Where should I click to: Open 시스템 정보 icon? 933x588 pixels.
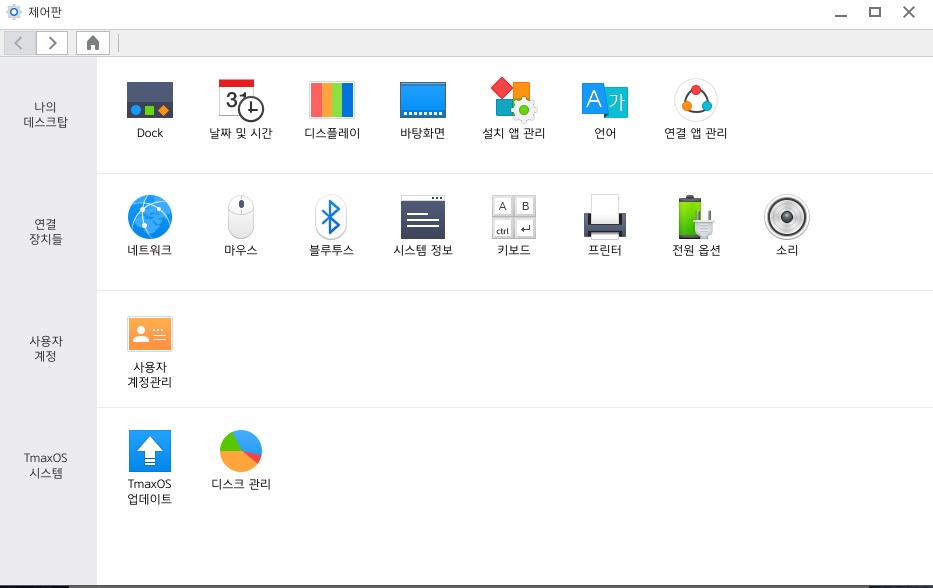click(423, 217)
